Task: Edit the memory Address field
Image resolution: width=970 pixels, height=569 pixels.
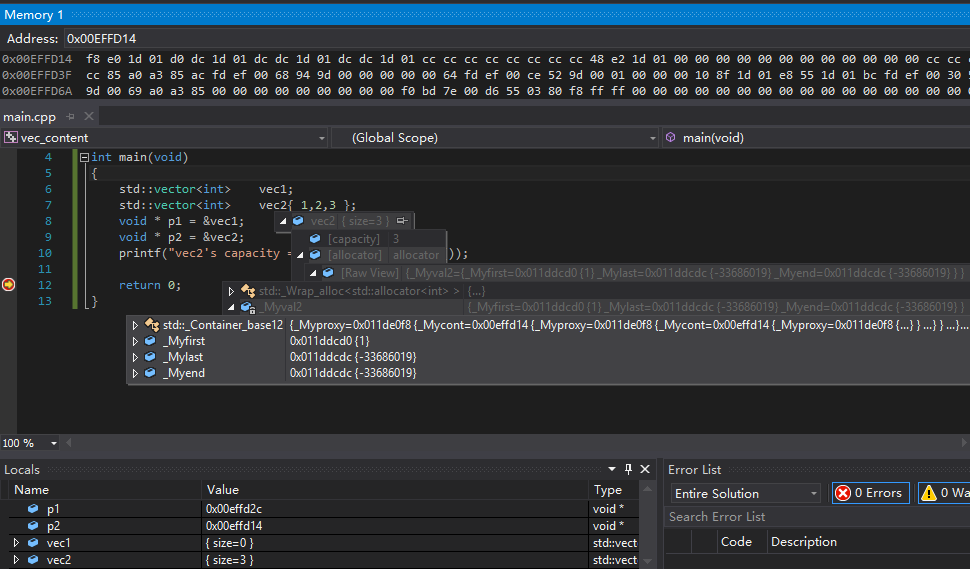Action: 517,38
